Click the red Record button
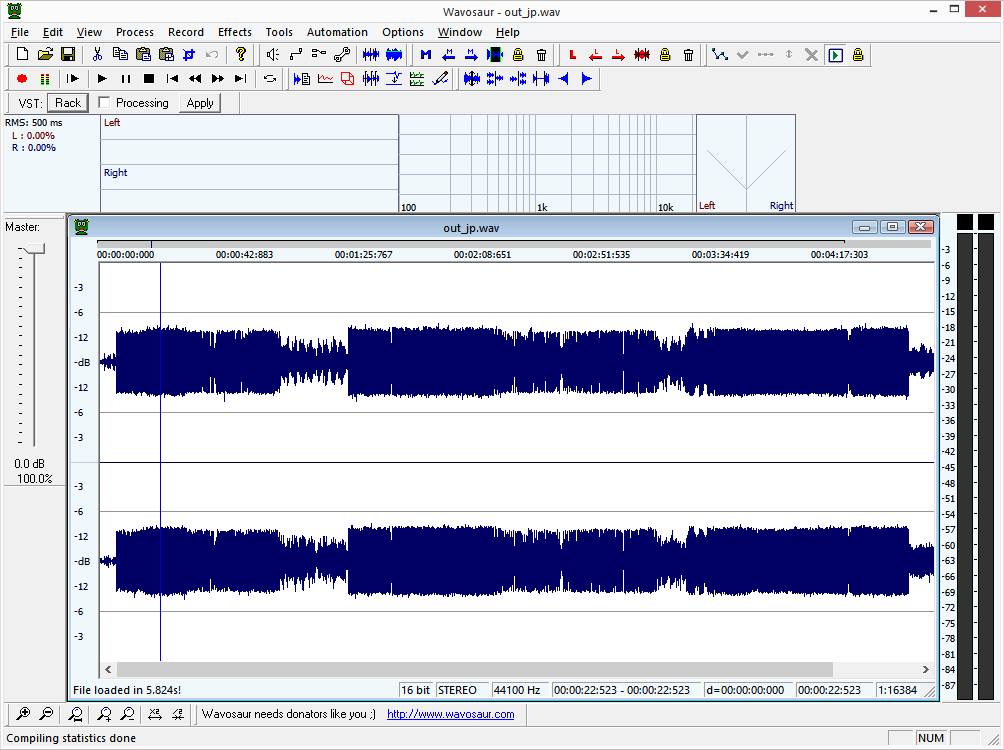1004x750 pixels. pyautogui.click(x=22, y=79)
